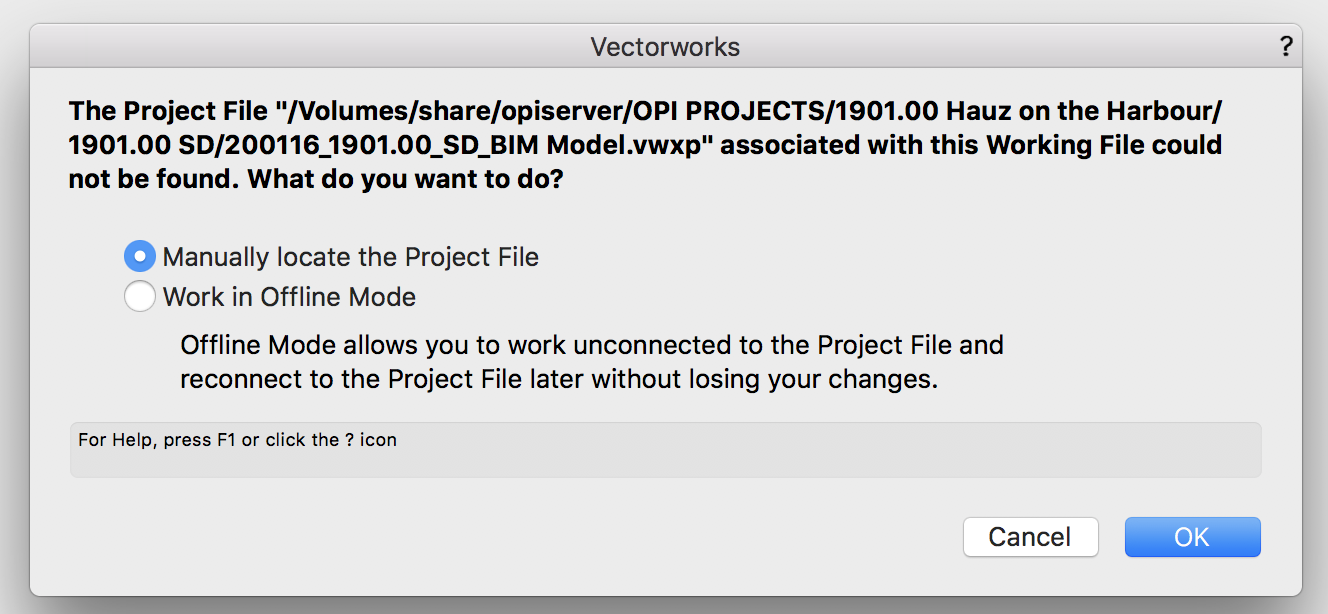Click the Vectorworks dialog title
1328x614 pixels.
[664, 46]
